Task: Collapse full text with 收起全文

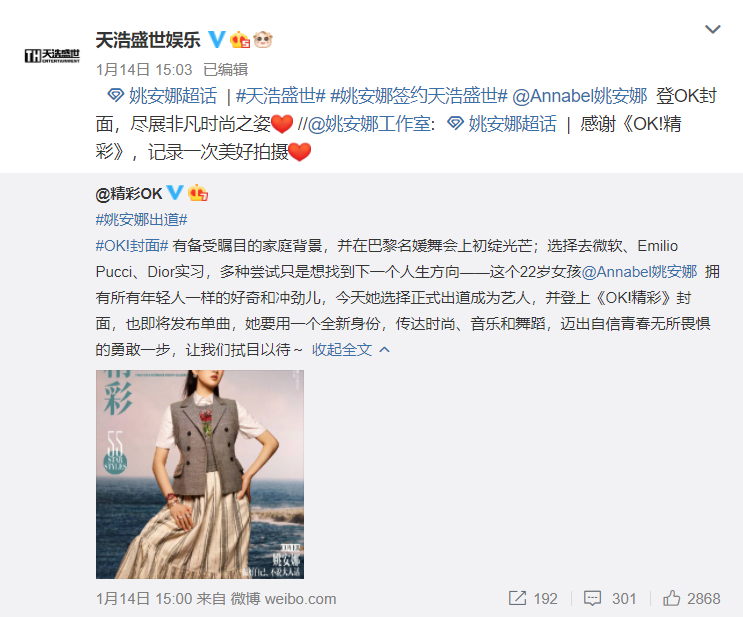Action: pyautogui.click(x=351, y=350)
